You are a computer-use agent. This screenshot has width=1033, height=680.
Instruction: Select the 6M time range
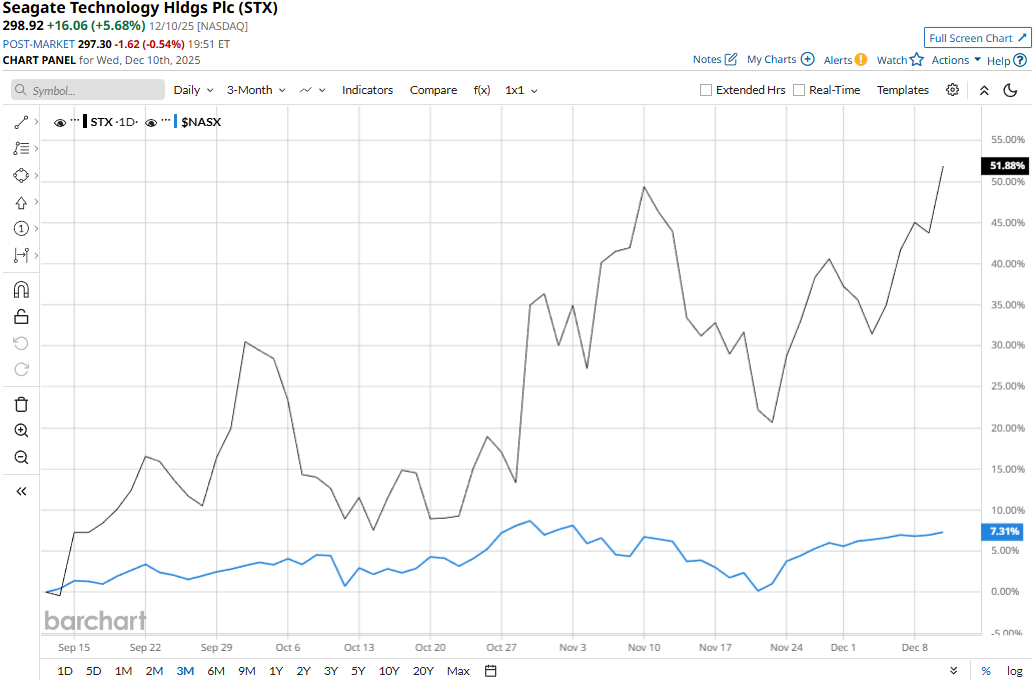(x=216, y=671)
